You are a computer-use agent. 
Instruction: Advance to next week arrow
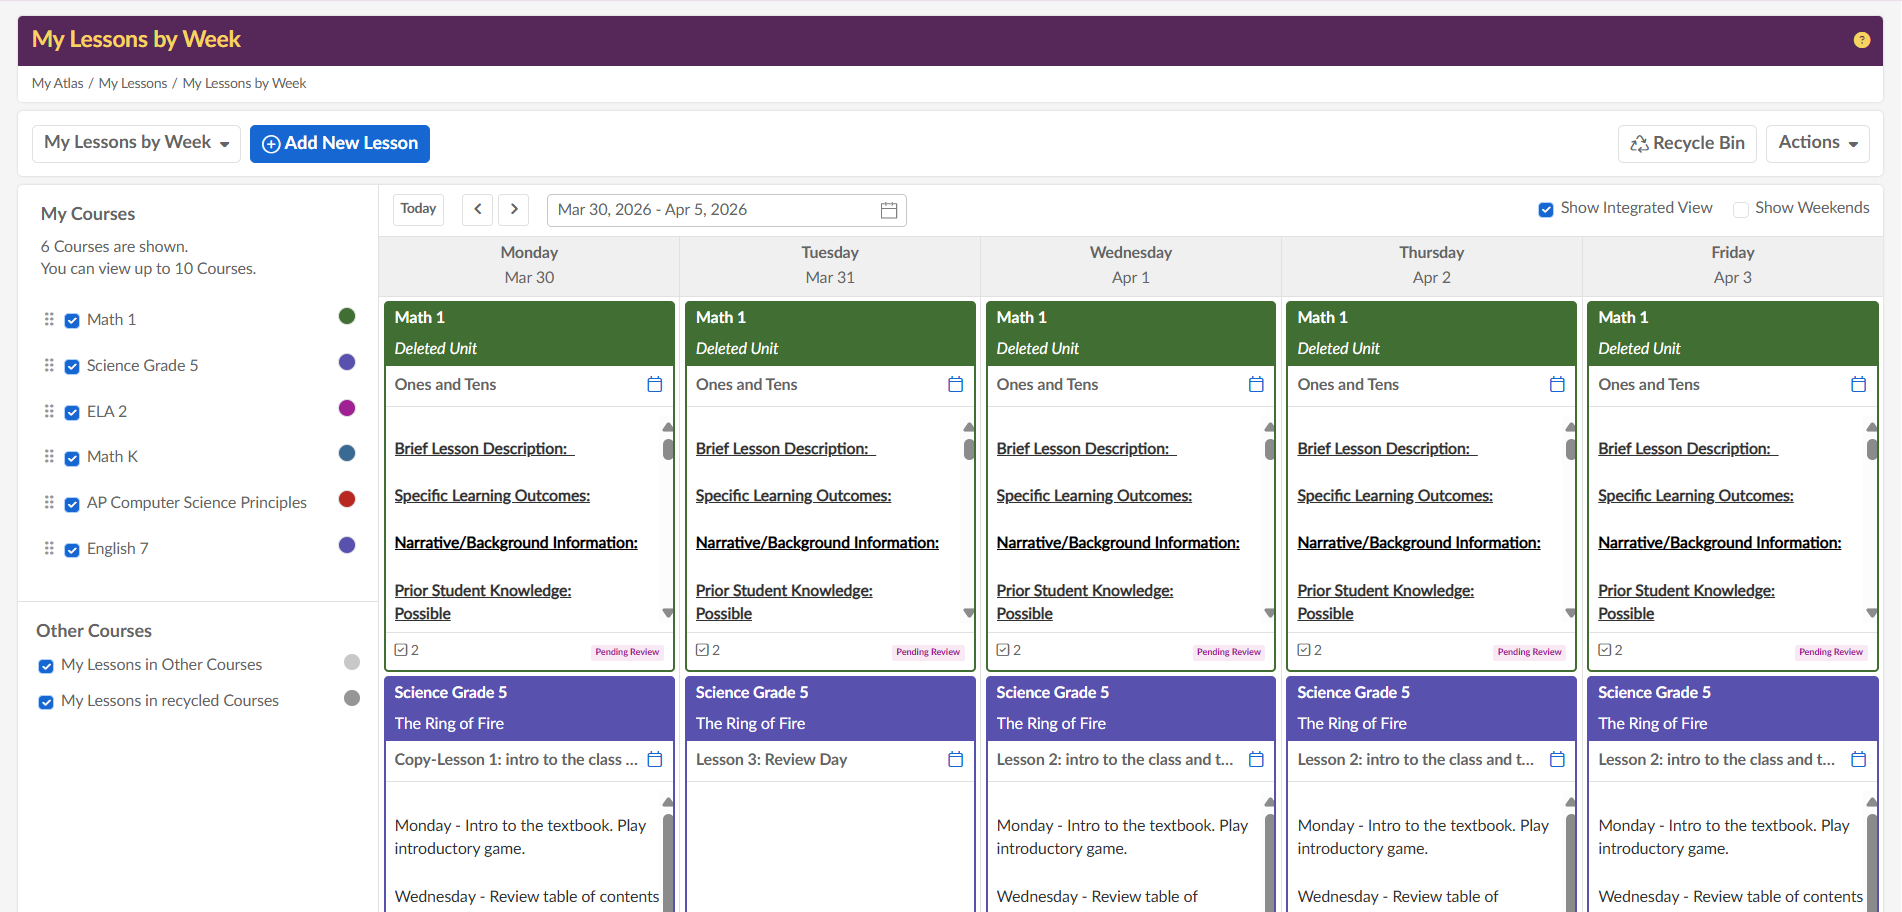point(513,209)
